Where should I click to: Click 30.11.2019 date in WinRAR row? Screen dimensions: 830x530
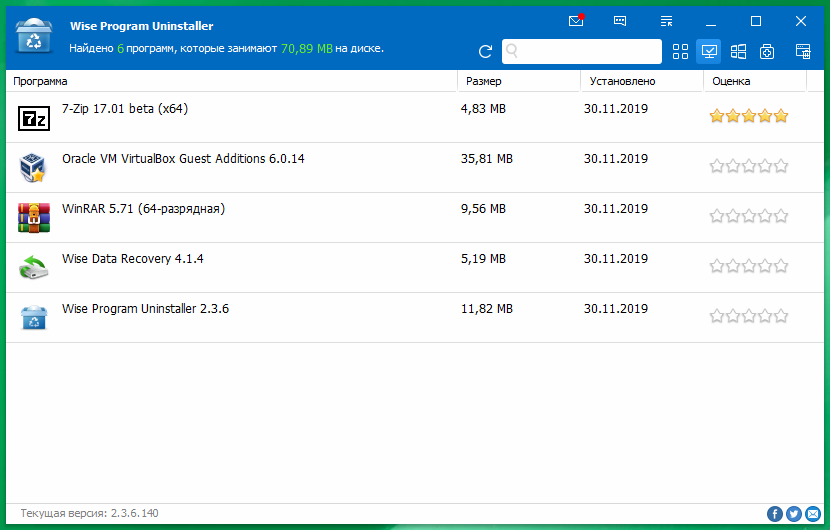point(616,209)
